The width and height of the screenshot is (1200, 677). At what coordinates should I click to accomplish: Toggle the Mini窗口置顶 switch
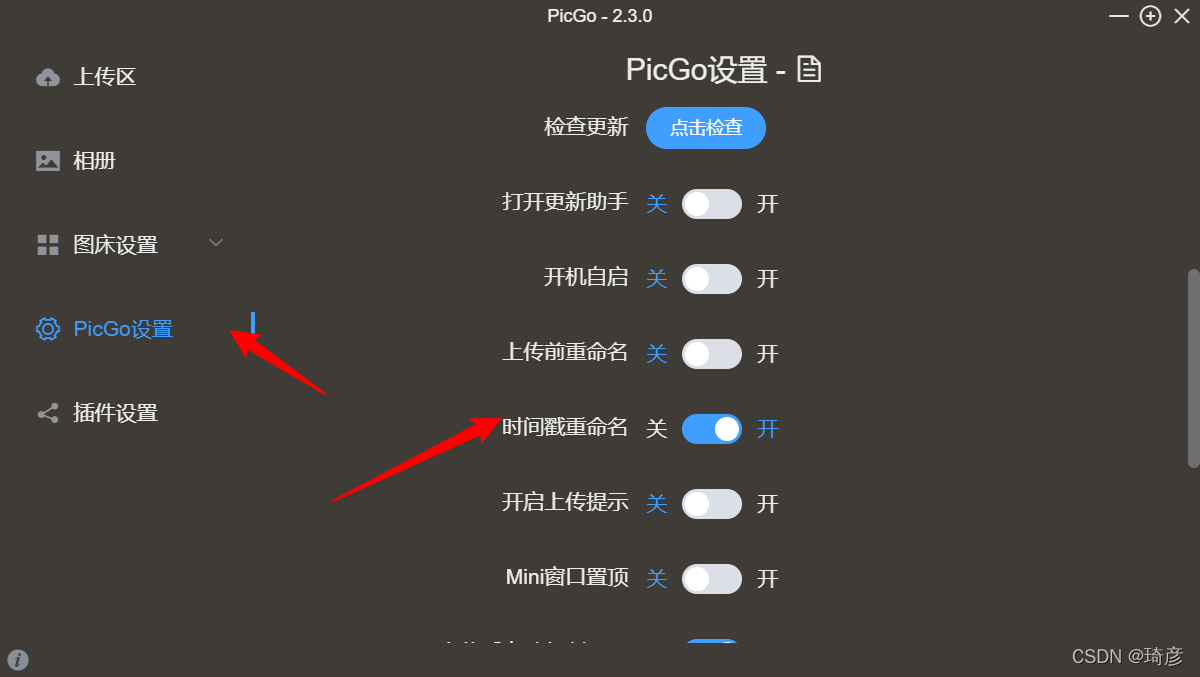click(712, 579)
